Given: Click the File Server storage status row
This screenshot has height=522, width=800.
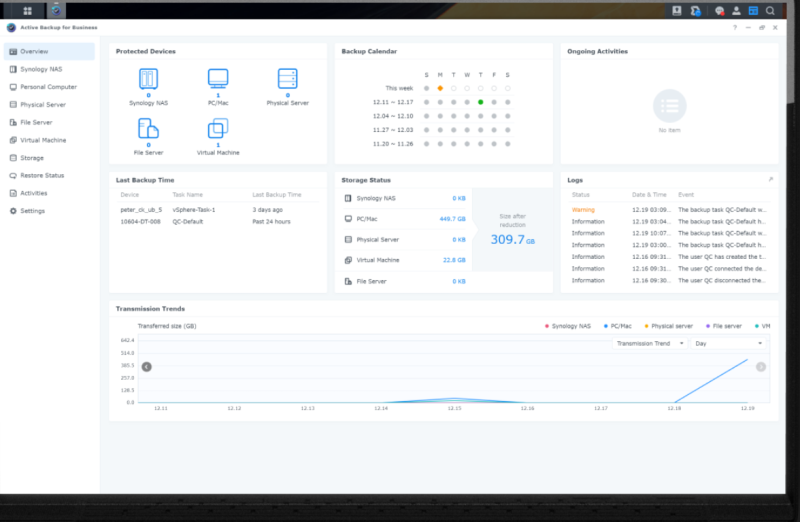Looking at the screenshot, I should (405, 281).
